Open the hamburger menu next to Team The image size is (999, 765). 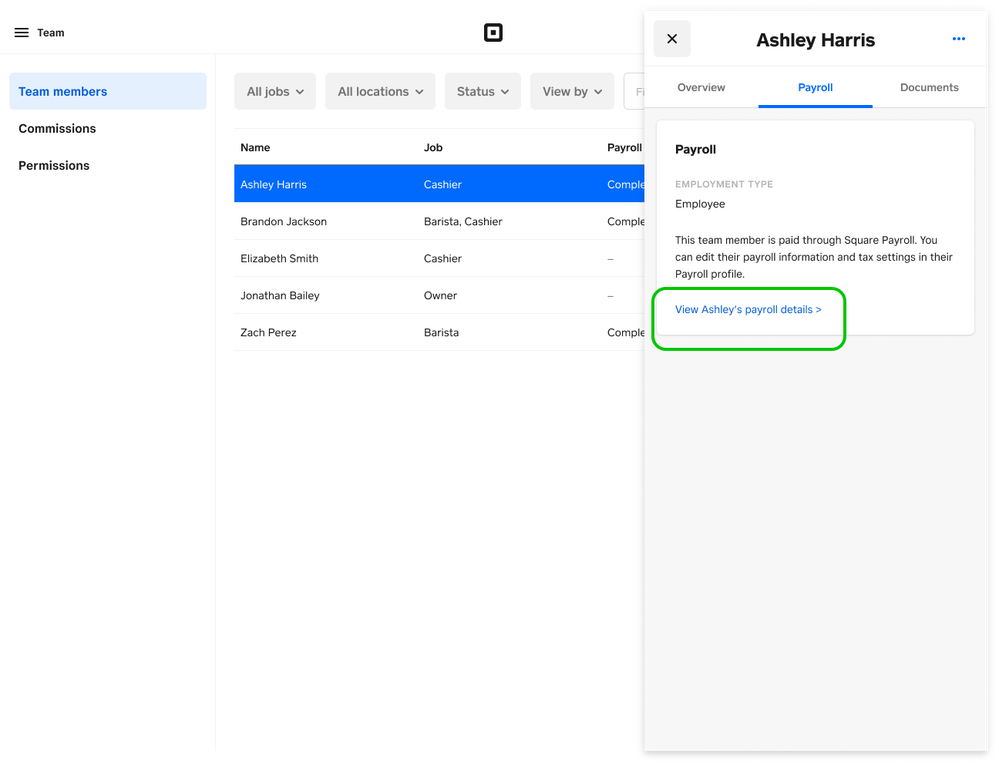coord(21,33)
